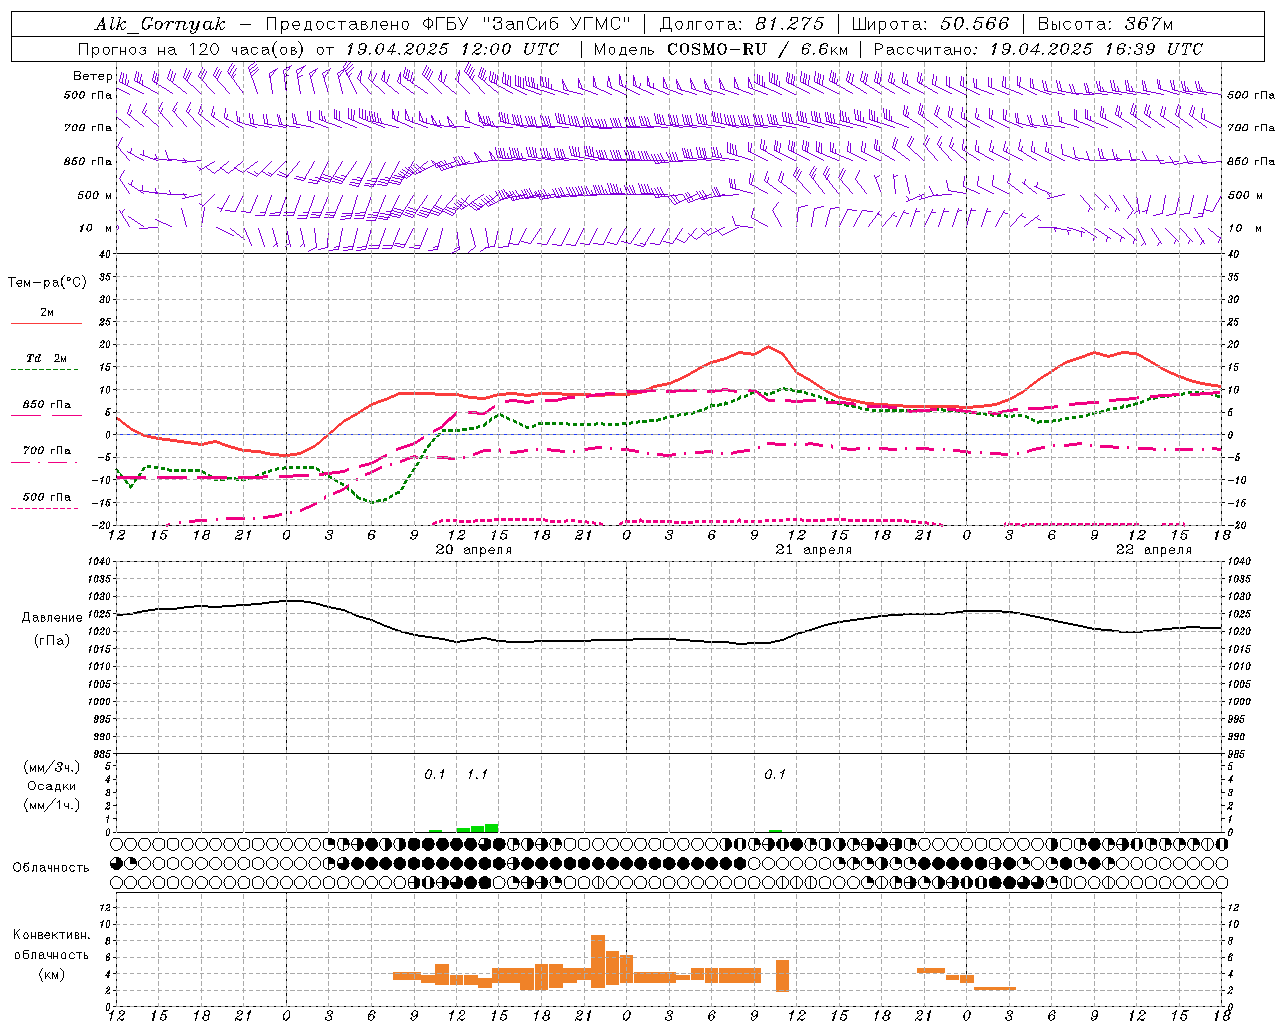Image resolution: width=1280 pixels, height=1024 pixels.
Task: Click the 21 апреля date label
Action: click(814, 550)
